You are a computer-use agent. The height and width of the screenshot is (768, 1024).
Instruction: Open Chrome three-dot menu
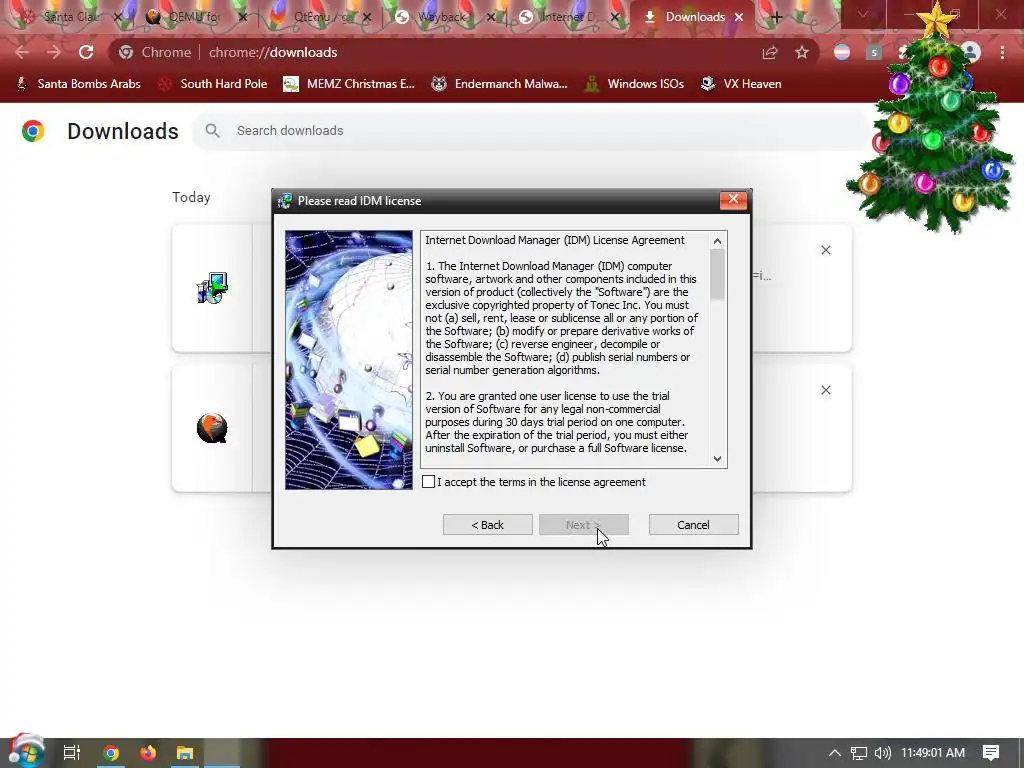point(1002,52)
